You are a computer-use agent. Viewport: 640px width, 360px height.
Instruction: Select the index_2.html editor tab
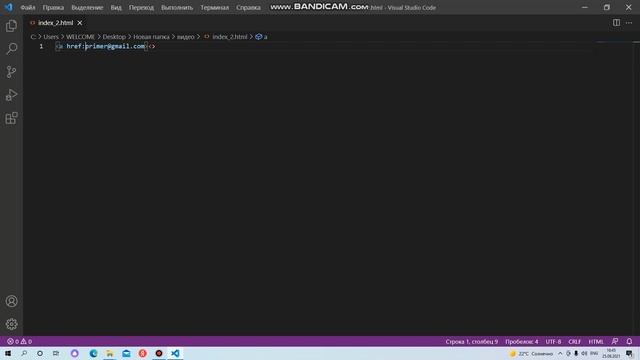coord(56,23)
